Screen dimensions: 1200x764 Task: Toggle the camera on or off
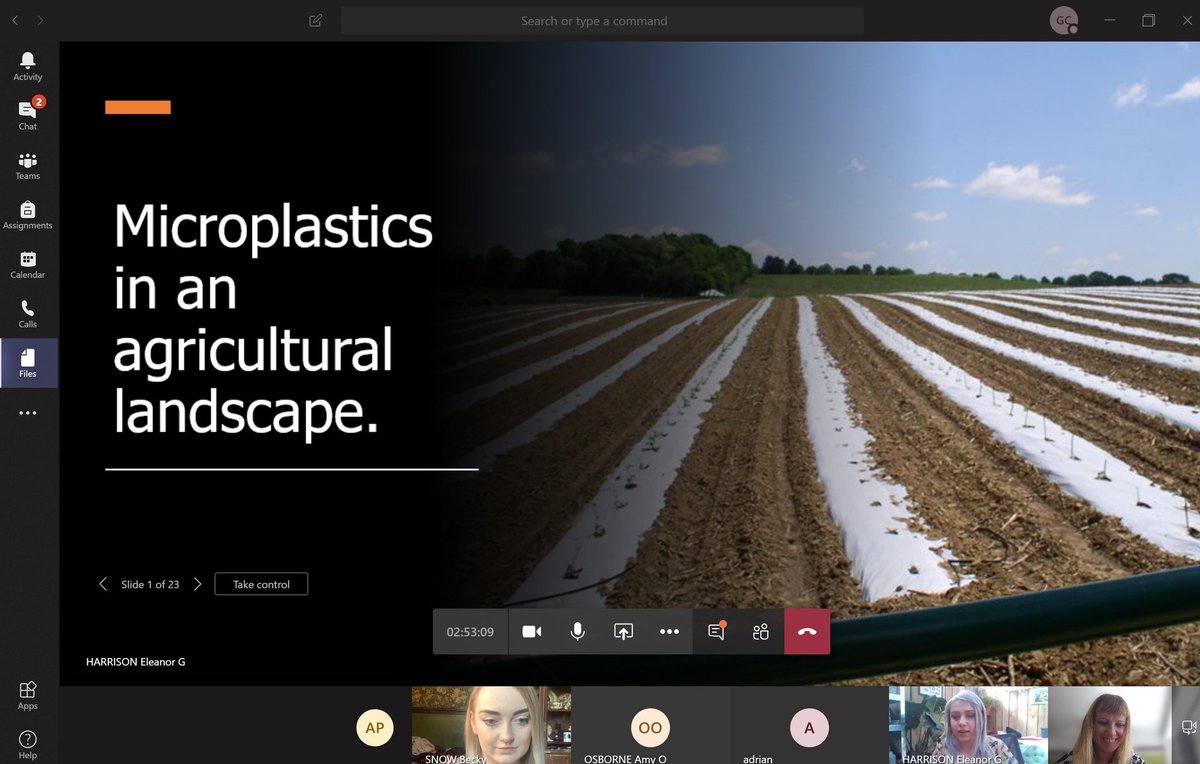[x=532, y=632]
